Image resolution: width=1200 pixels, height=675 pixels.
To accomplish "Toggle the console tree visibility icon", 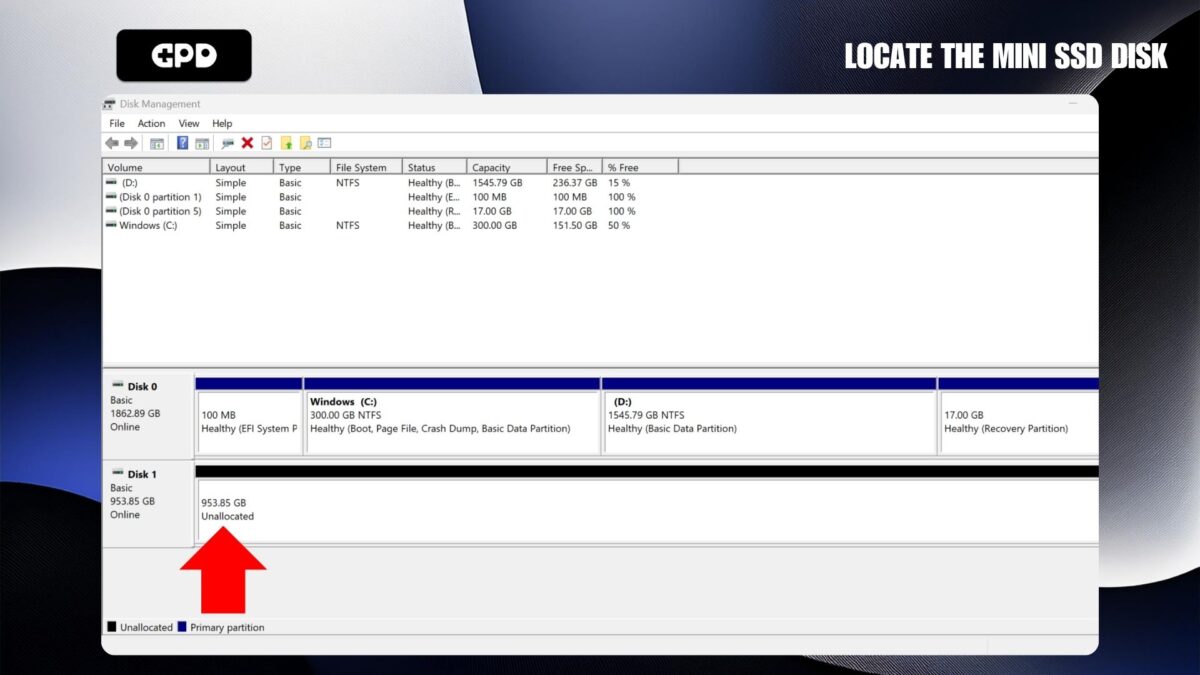I will (156, 142).
